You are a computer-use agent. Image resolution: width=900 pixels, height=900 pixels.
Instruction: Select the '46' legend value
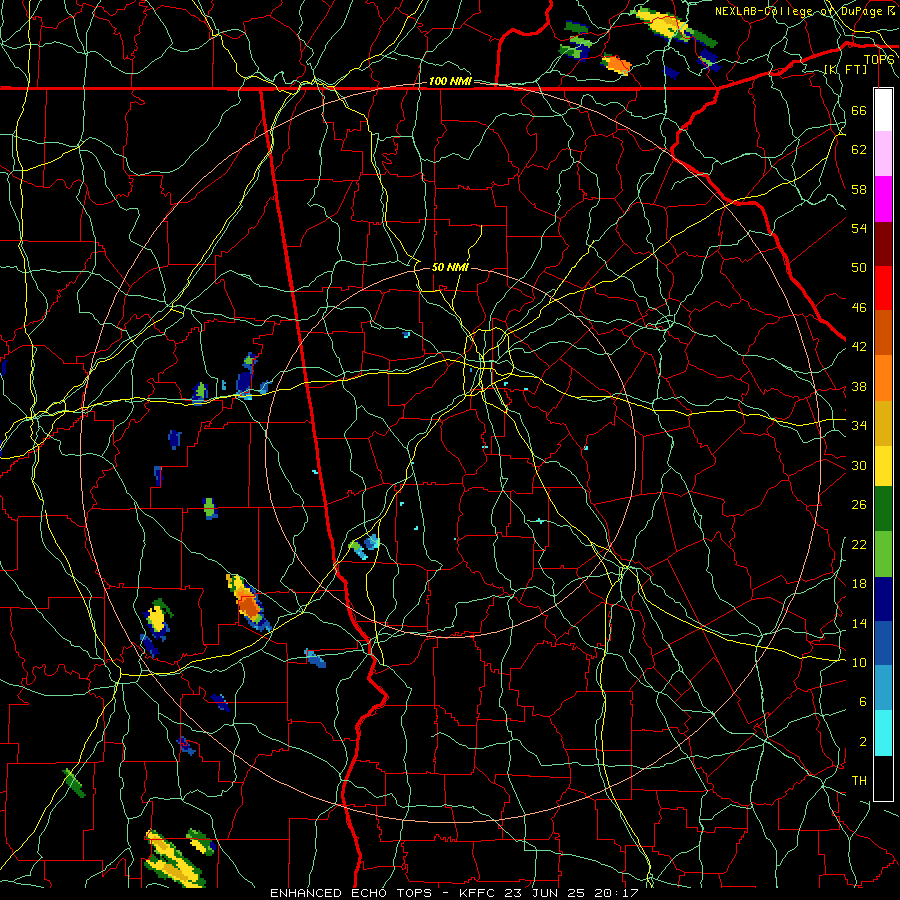pos(859,308)
